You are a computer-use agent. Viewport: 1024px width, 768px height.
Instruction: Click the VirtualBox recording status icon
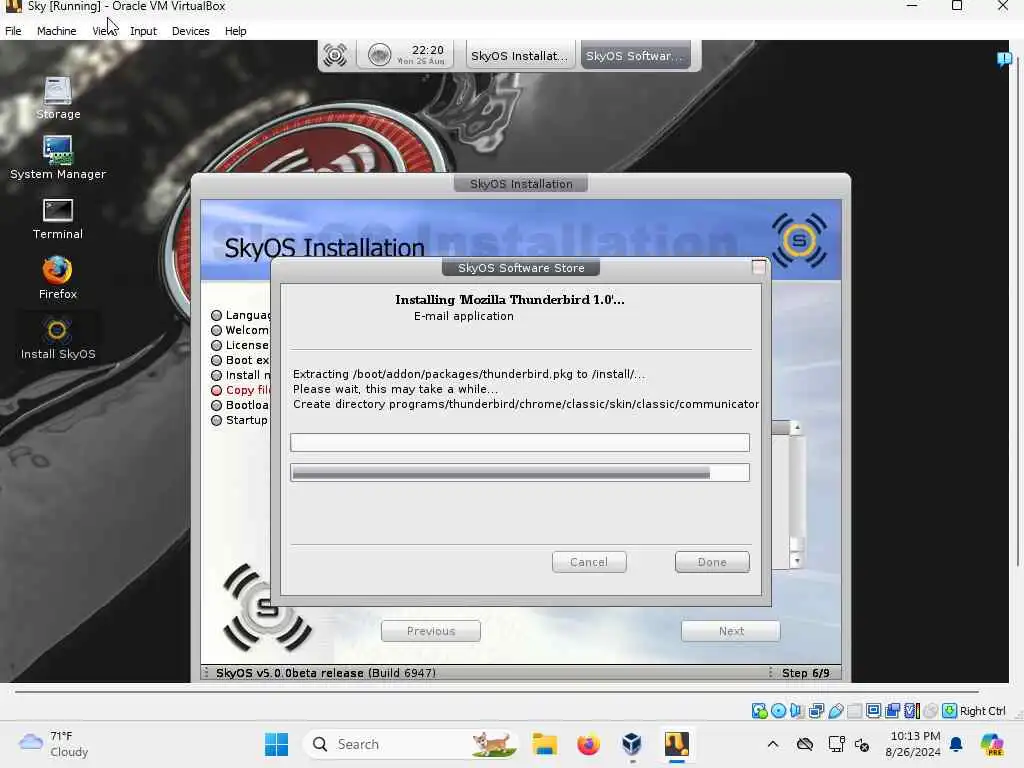(x=893, y=711)
